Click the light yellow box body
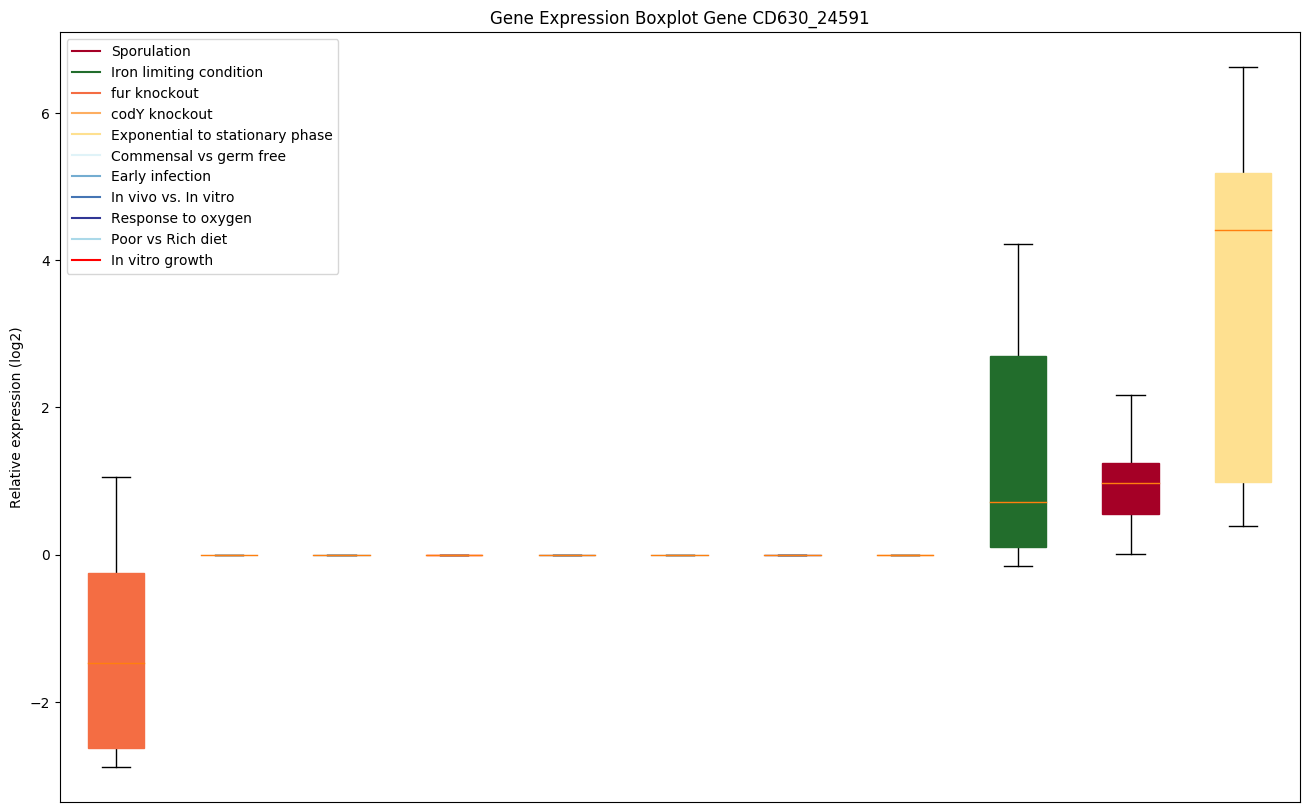 coord(1243,328)
